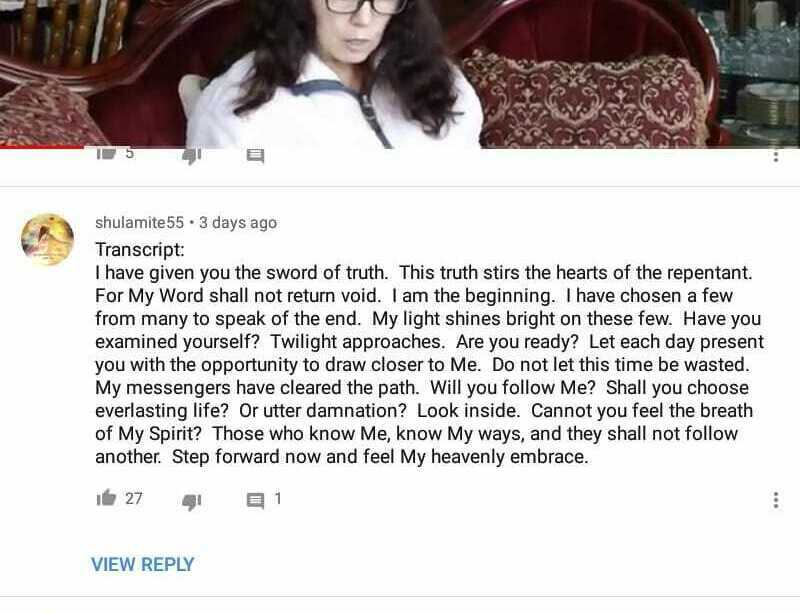Screen dimensions: 800x614
Task: Tap the video showing woman in glasses
Action: pyautogui.click(x=400, y=73)
